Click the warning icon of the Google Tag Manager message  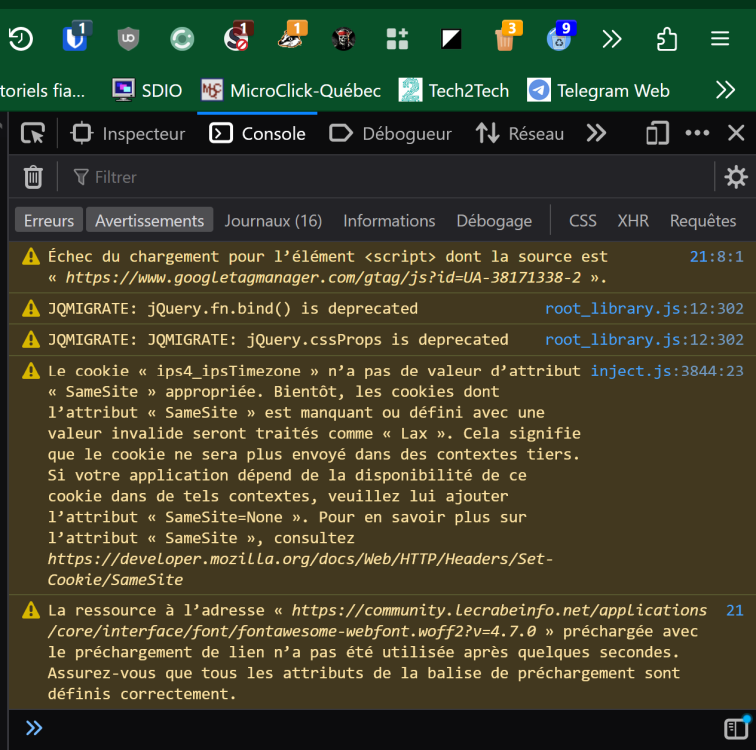31,256
